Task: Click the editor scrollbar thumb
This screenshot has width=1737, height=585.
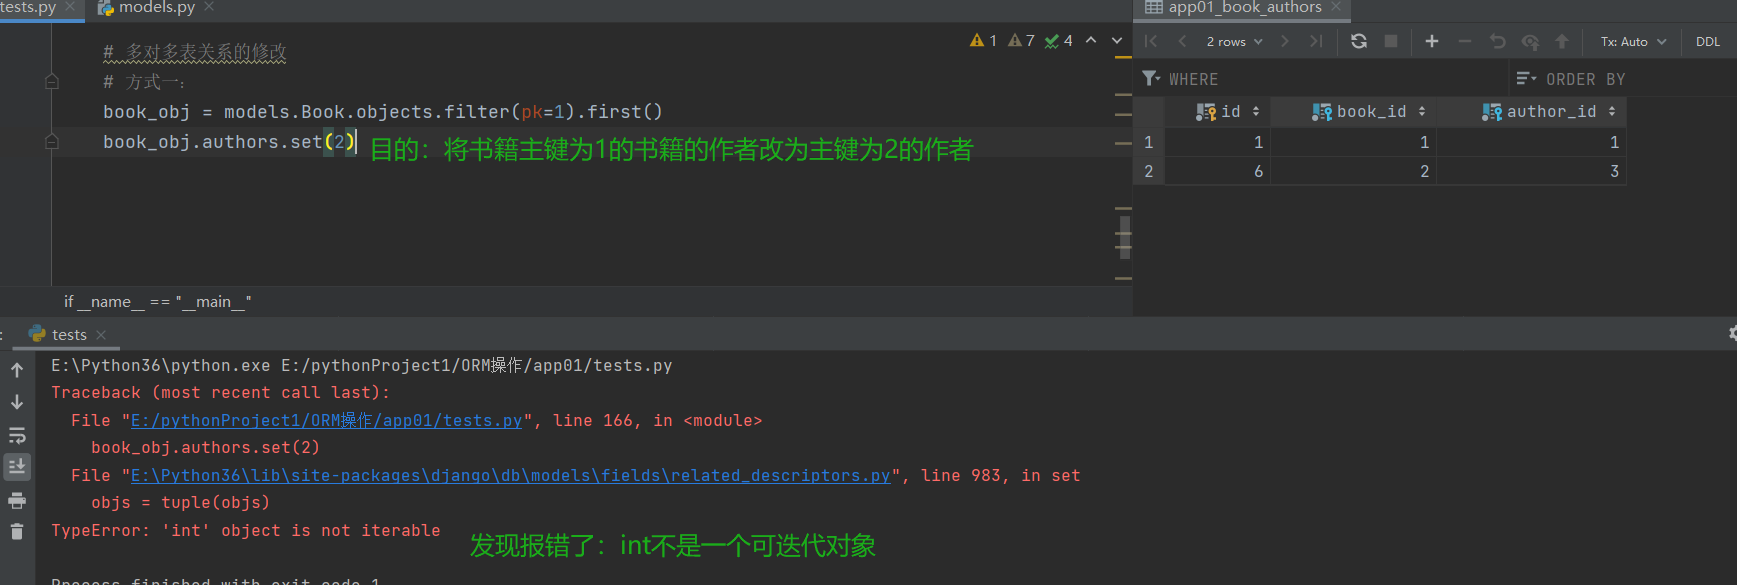Action: (x=1125, y=237)
